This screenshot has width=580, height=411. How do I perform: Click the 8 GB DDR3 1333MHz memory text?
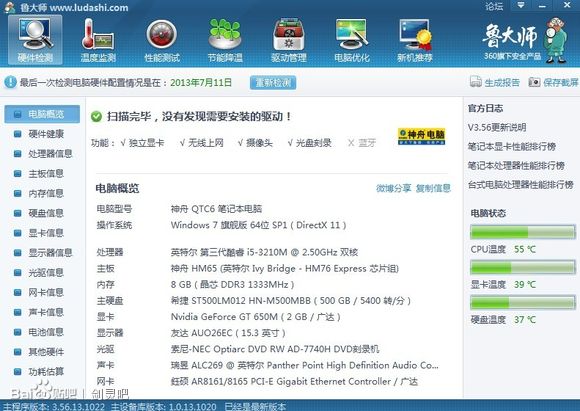point(232,284)
